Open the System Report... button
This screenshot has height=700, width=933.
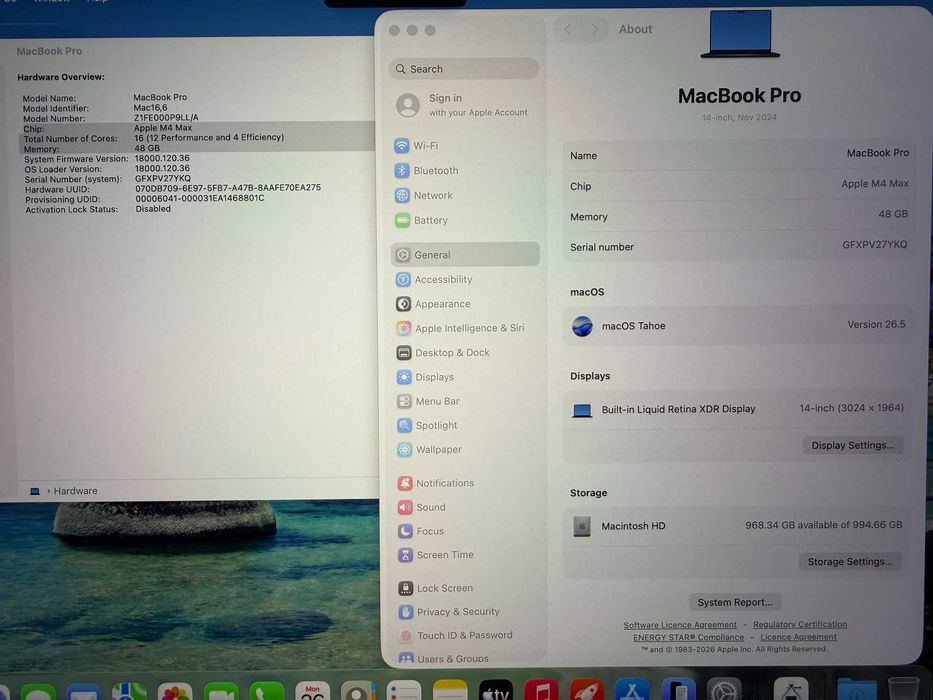[735, 602]
